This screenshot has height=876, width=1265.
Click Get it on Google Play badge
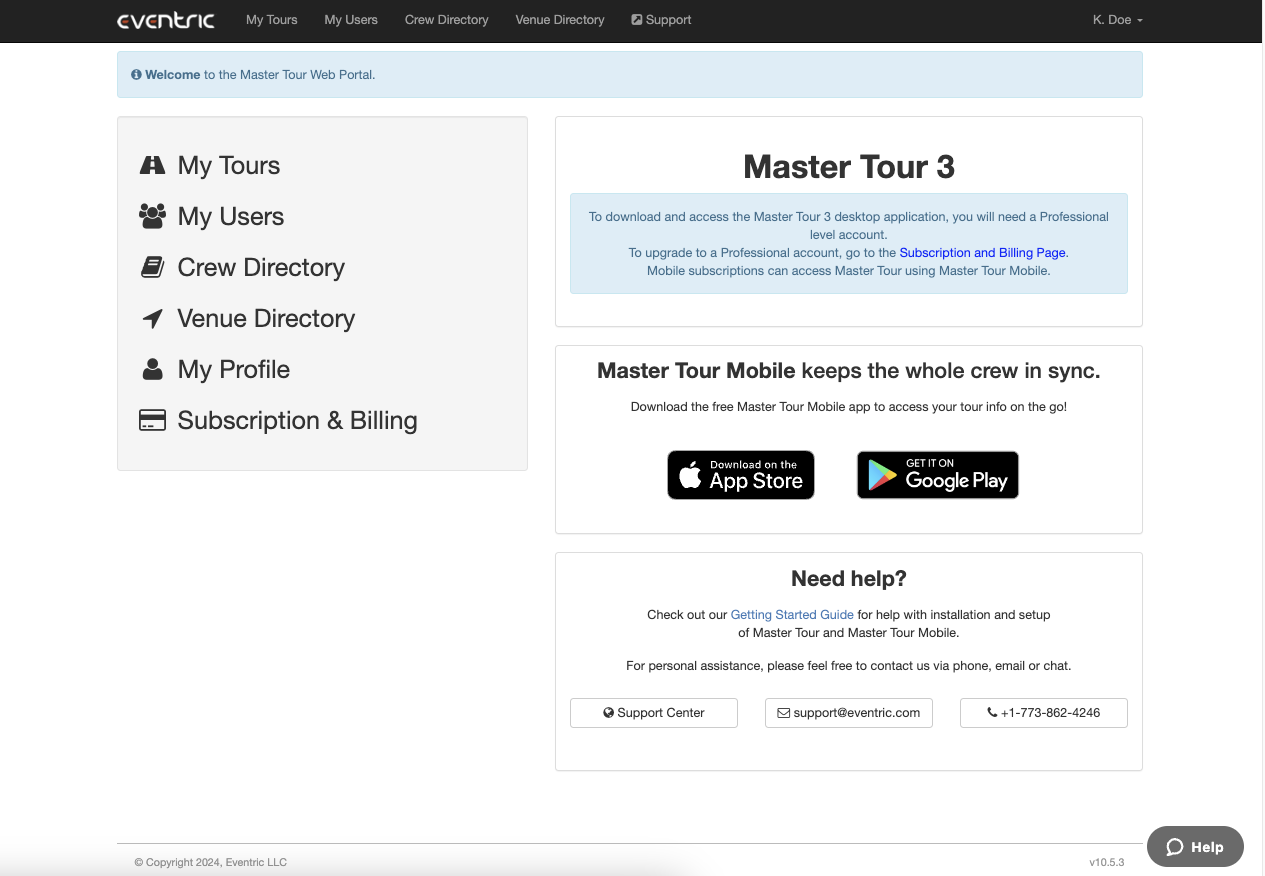click(x=938, y=475)
